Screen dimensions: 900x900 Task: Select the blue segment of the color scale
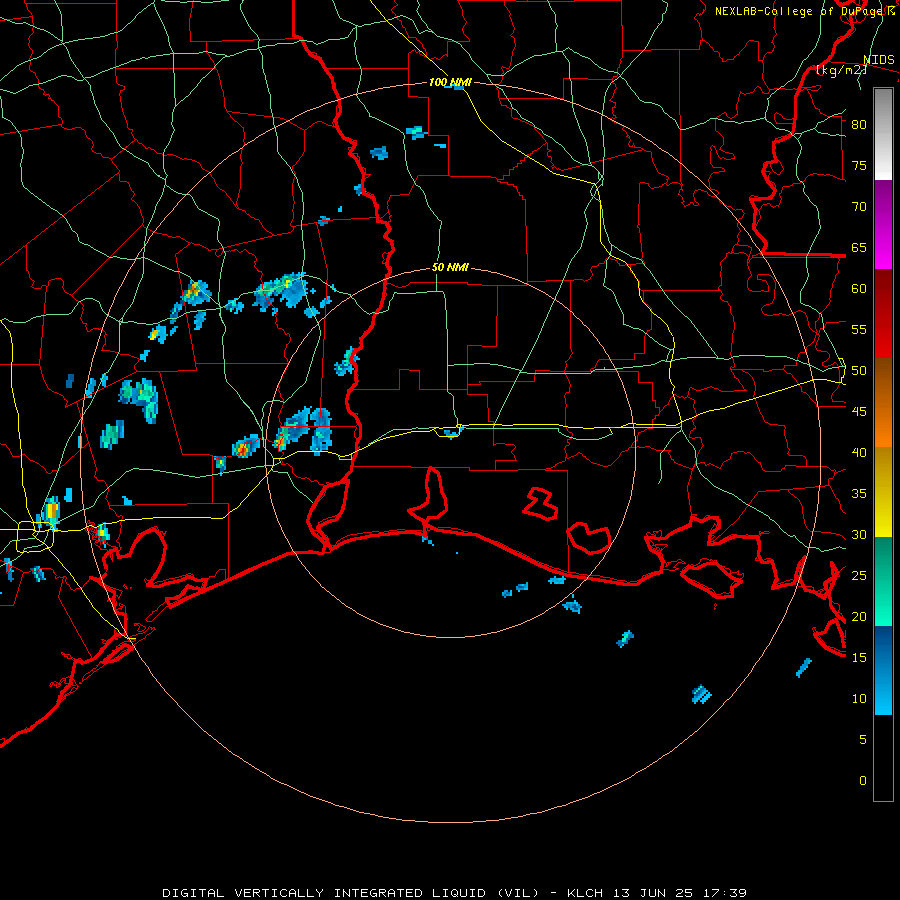click(x=883, y=670)
